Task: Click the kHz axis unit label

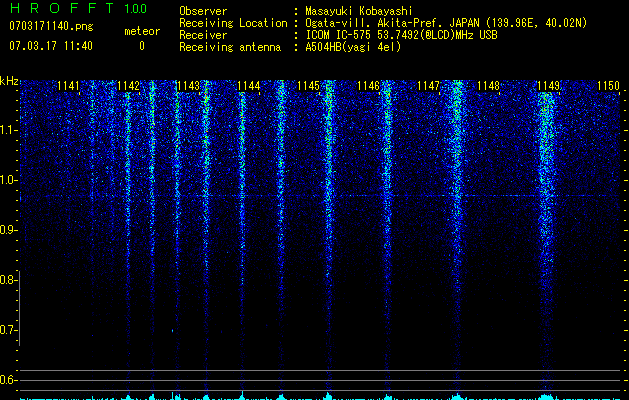Action: coord(9,81)
